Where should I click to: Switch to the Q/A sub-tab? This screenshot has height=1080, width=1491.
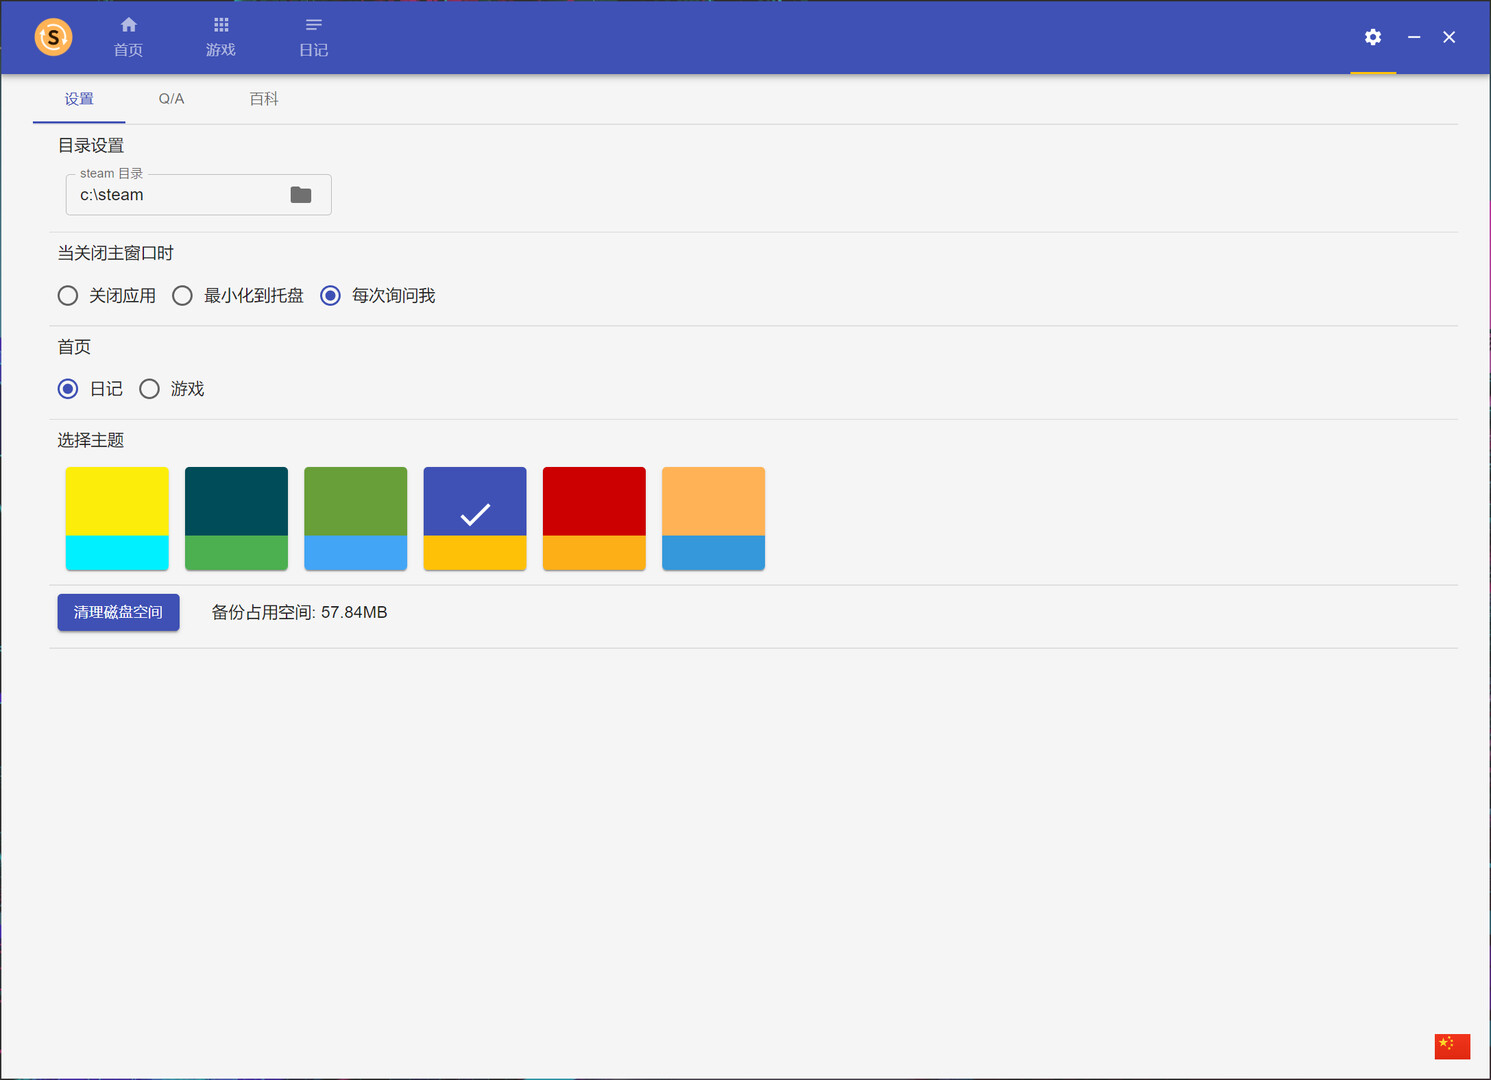coord(171,99)
